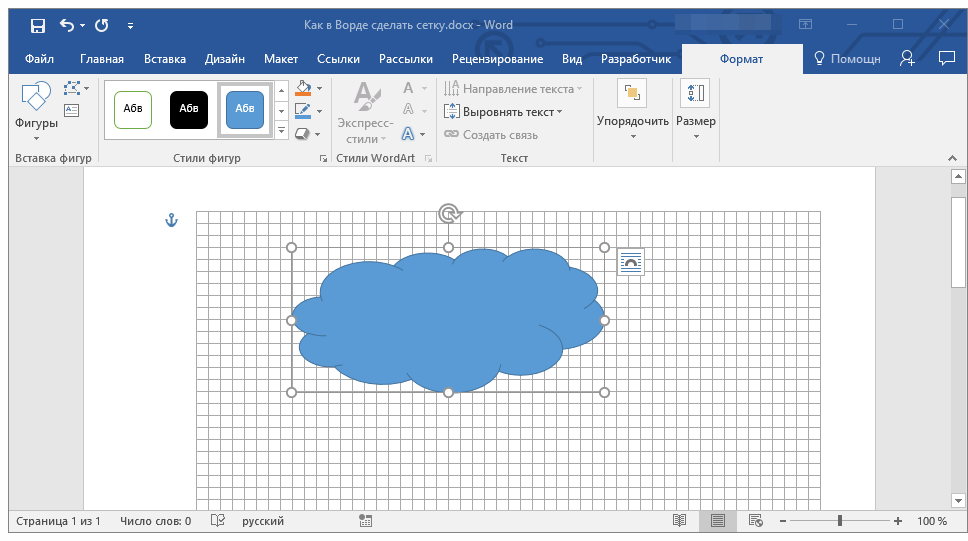Switch to Read Mode view in status bar

pos(680,521)
